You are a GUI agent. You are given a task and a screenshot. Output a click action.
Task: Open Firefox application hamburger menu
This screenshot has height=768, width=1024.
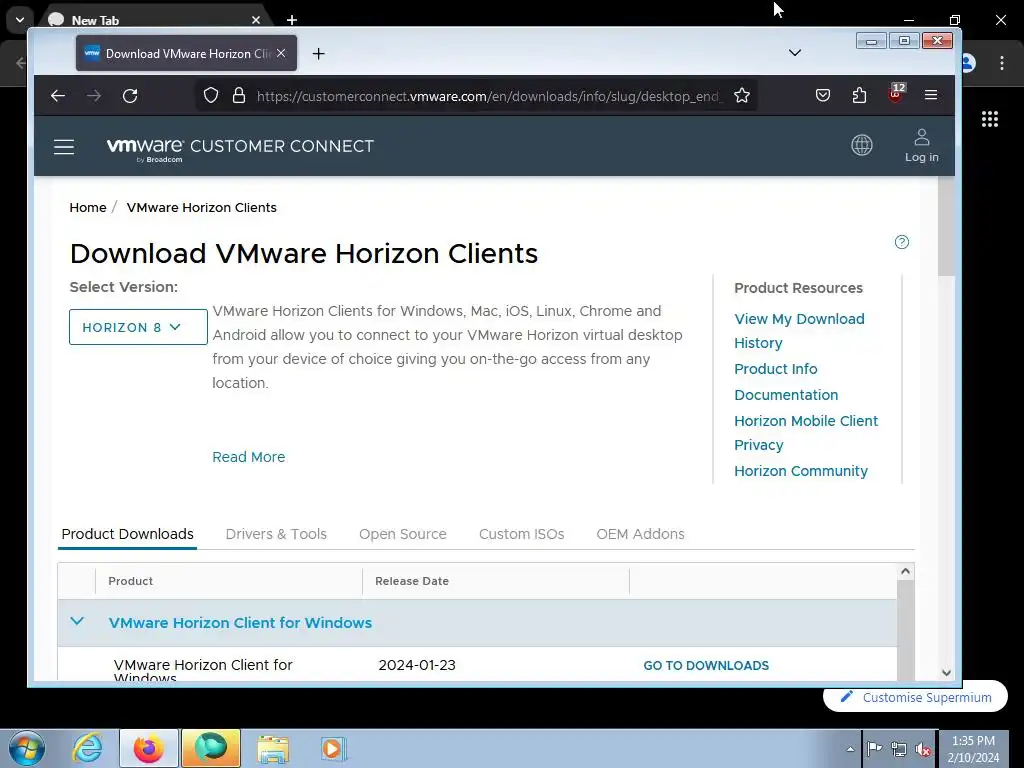click(x=931, y=95)
